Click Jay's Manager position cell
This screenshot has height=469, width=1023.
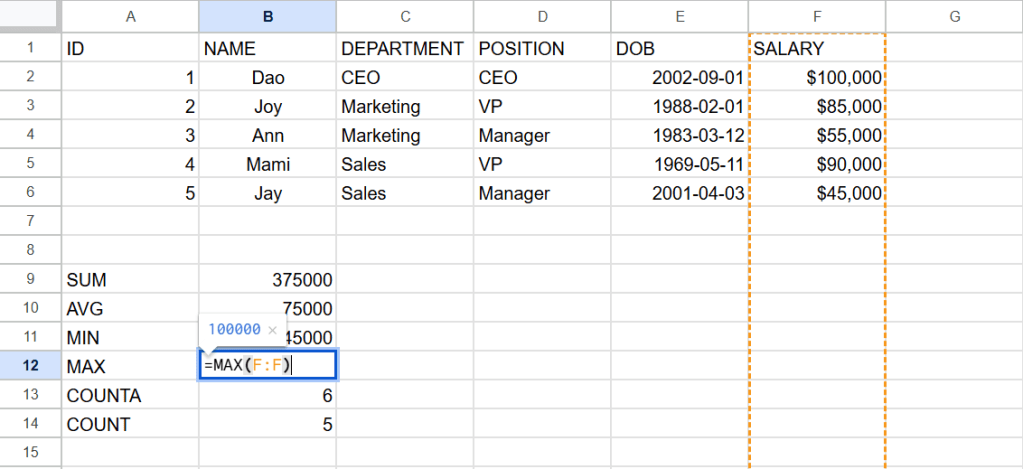coord(541,193)
